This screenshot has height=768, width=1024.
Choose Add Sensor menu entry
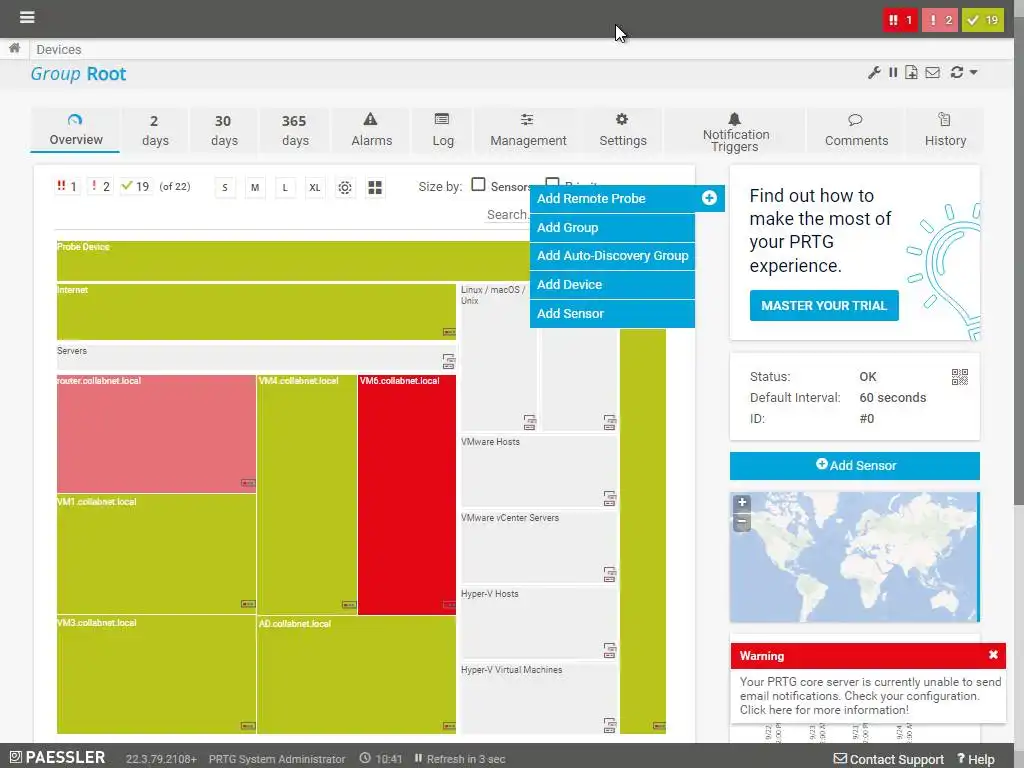(612, 313)
